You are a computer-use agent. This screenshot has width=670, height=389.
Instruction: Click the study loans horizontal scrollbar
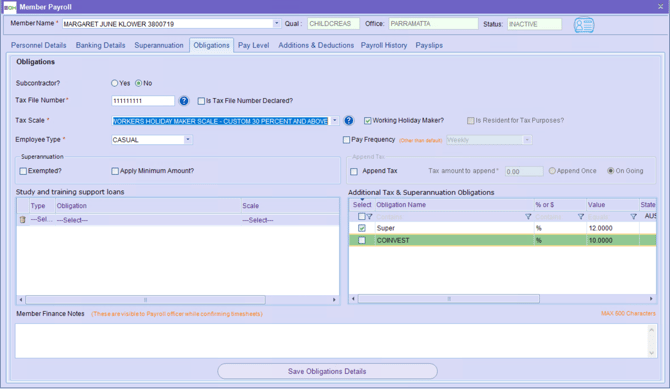pyautogui.click(x=145, y=300)
